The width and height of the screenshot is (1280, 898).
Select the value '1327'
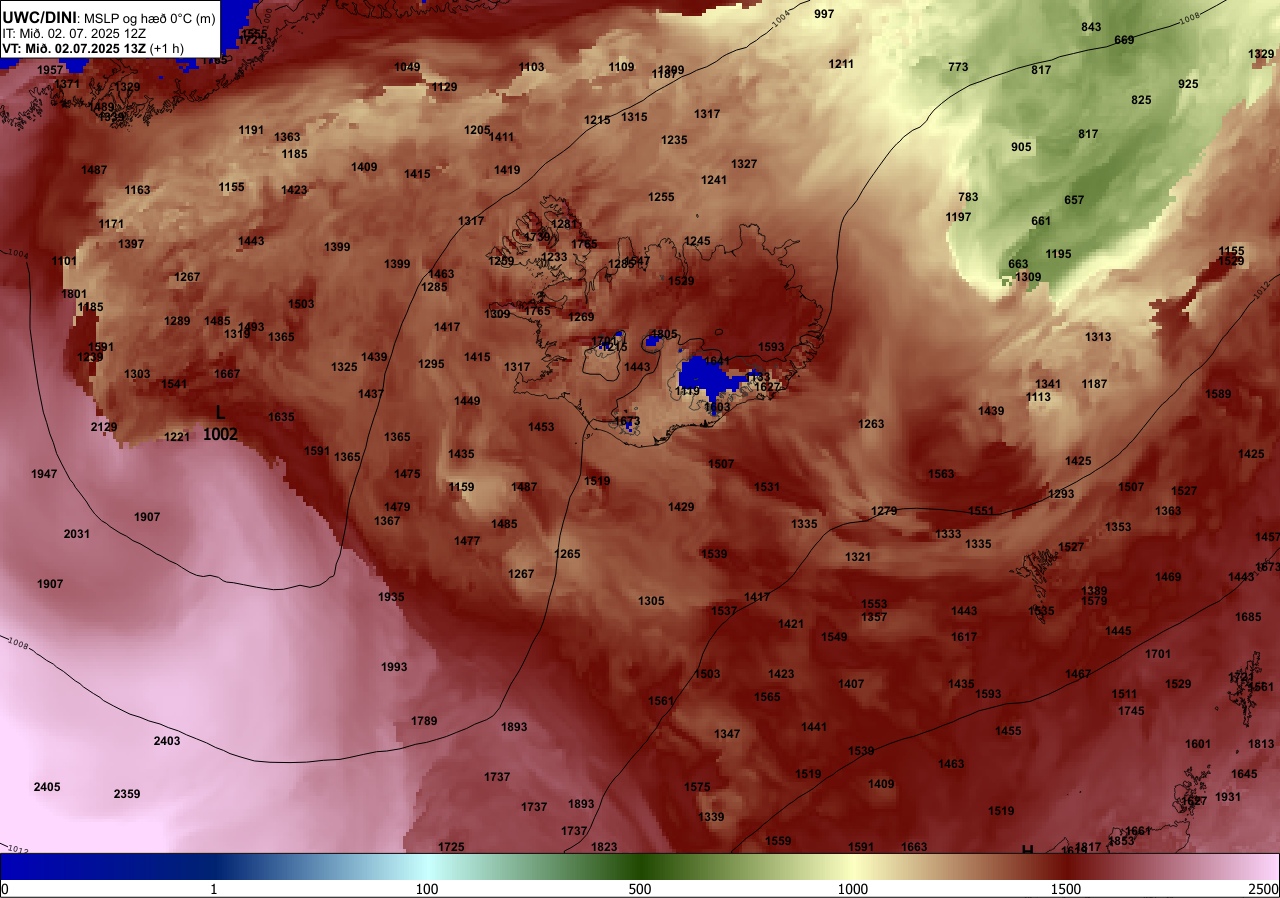tap(744, 164)
